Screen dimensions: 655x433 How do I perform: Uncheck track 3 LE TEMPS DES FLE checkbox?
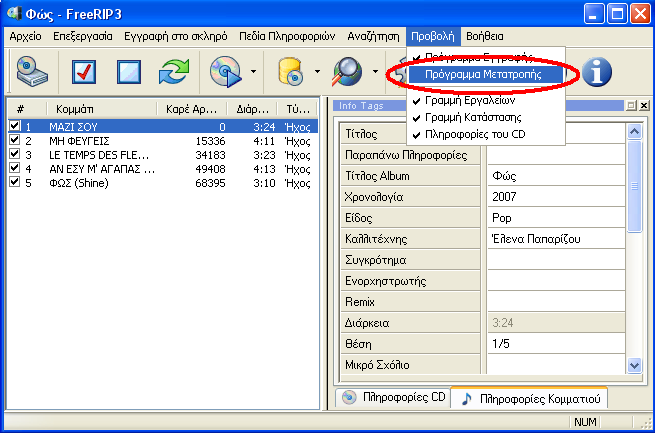(x=15, y=154)
